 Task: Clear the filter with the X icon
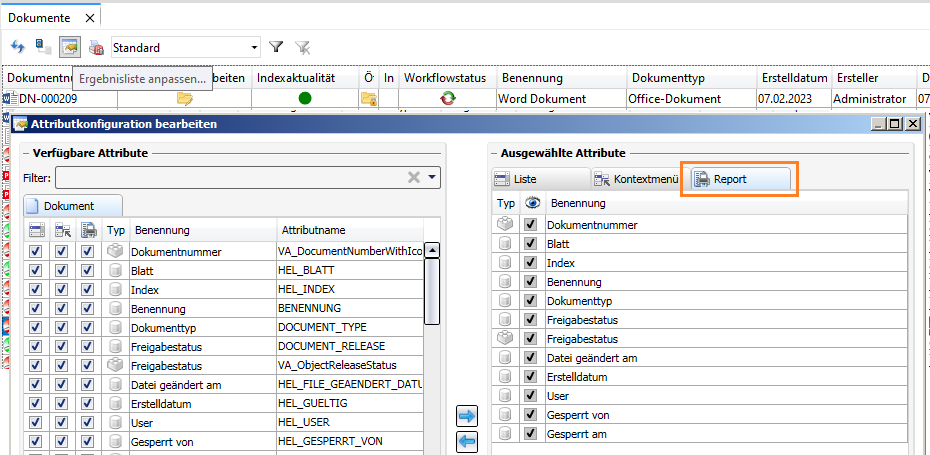click(x=413, y=177)
